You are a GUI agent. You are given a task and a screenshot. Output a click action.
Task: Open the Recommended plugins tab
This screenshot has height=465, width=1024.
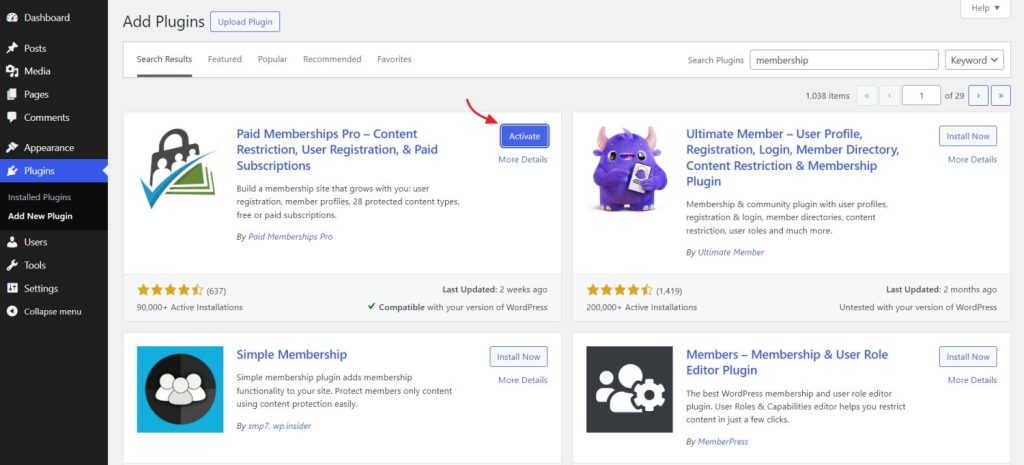click(x=332, y=59)
